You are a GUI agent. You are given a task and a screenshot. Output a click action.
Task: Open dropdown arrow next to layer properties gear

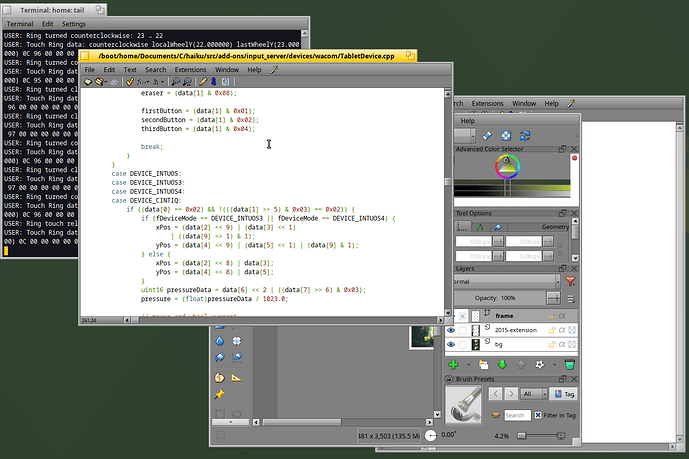(555, 365)
